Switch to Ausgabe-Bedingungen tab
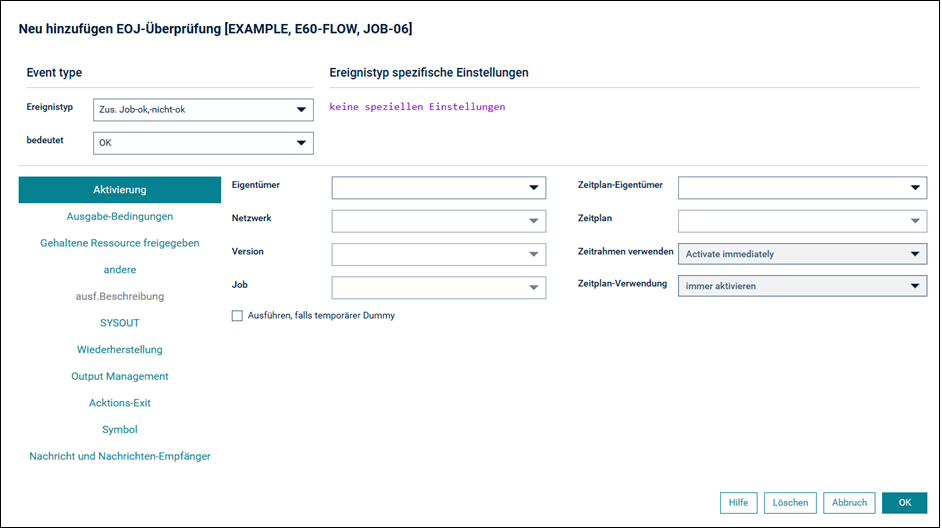 coord(120,216)
